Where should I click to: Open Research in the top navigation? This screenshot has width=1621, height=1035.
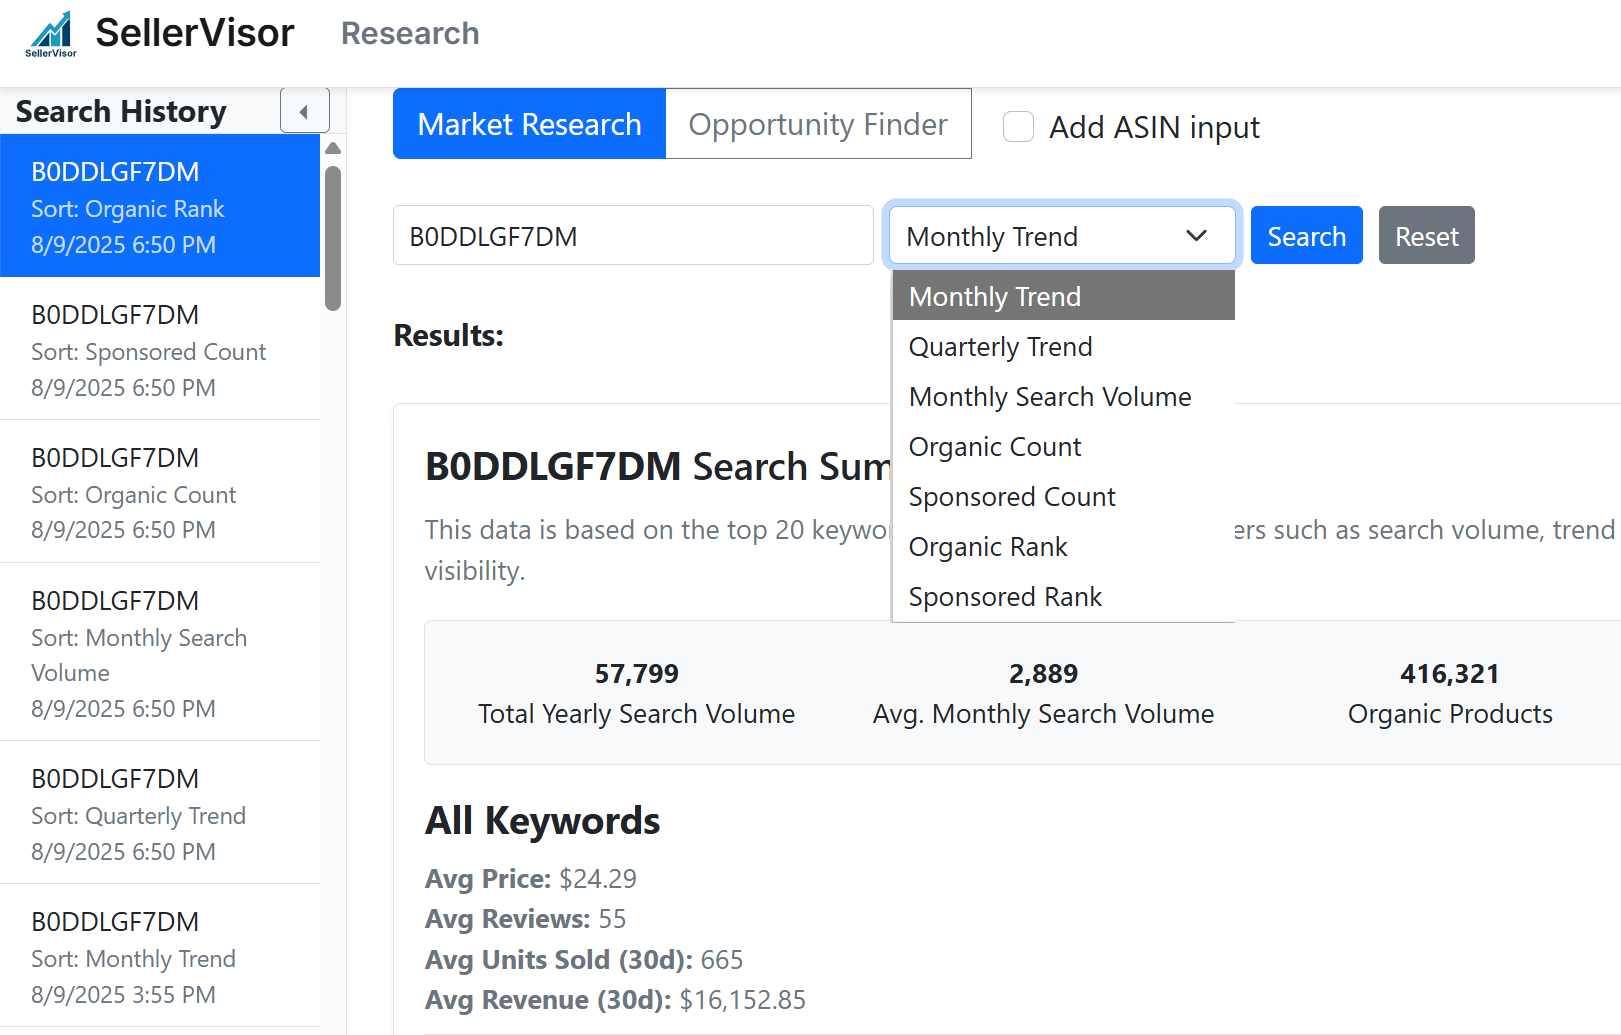410,34
